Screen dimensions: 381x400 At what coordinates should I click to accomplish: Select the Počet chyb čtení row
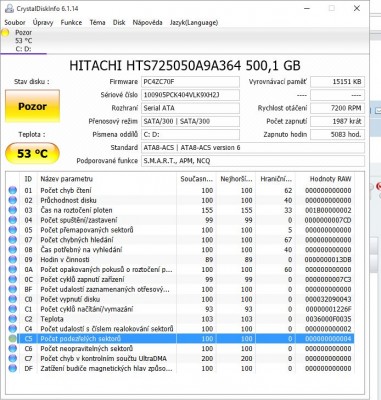click(x=180, y=190)
